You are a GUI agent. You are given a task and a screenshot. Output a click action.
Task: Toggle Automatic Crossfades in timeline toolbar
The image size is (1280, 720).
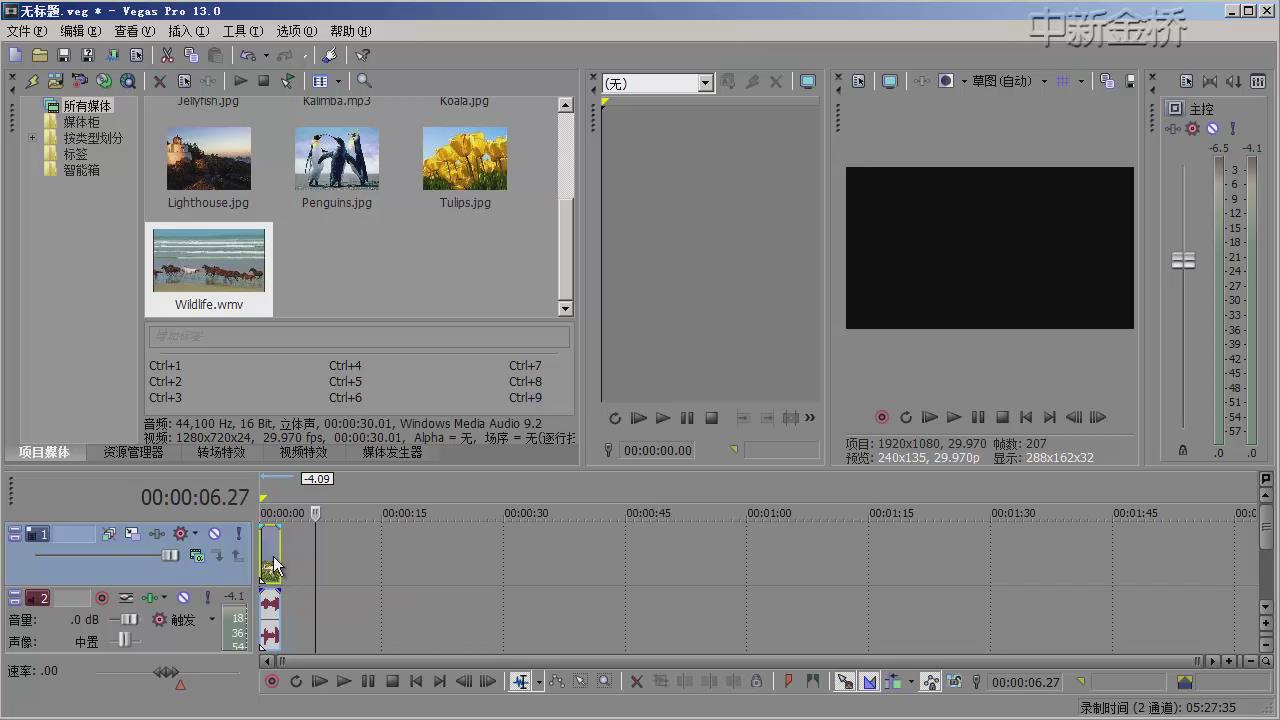(869, 682)
